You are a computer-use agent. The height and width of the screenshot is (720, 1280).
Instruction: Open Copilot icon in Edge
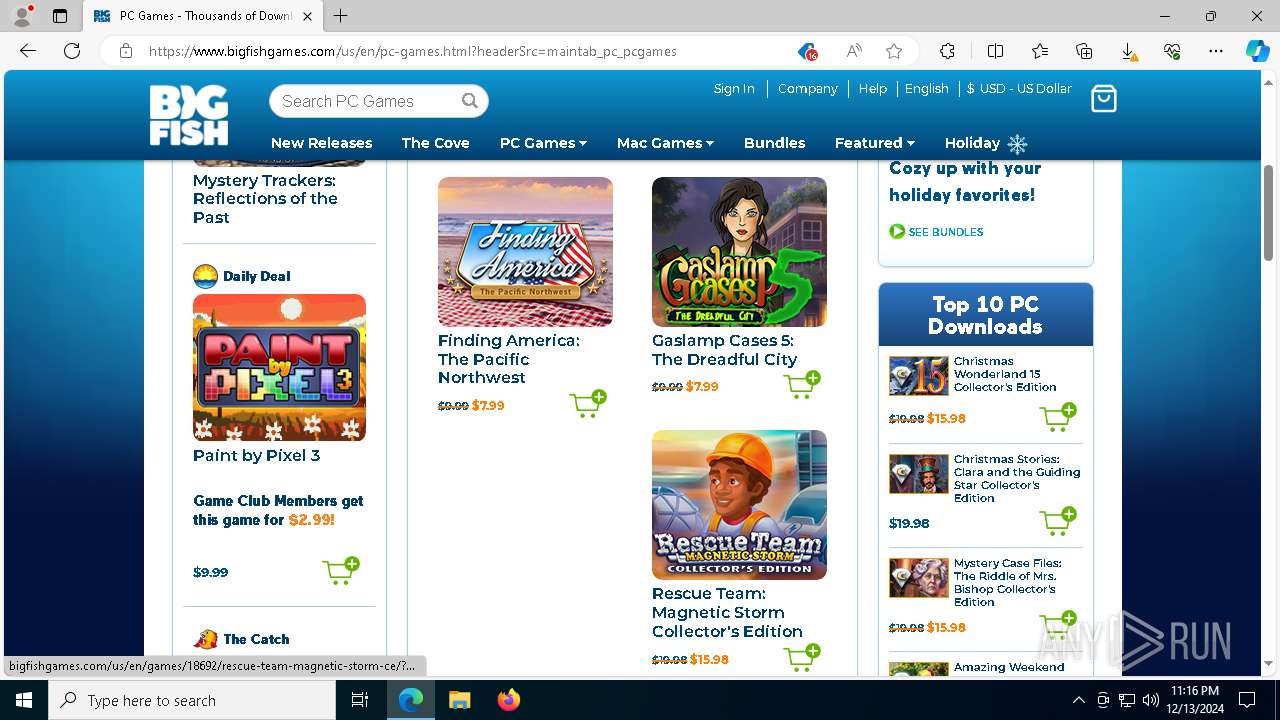(1257, 51)
